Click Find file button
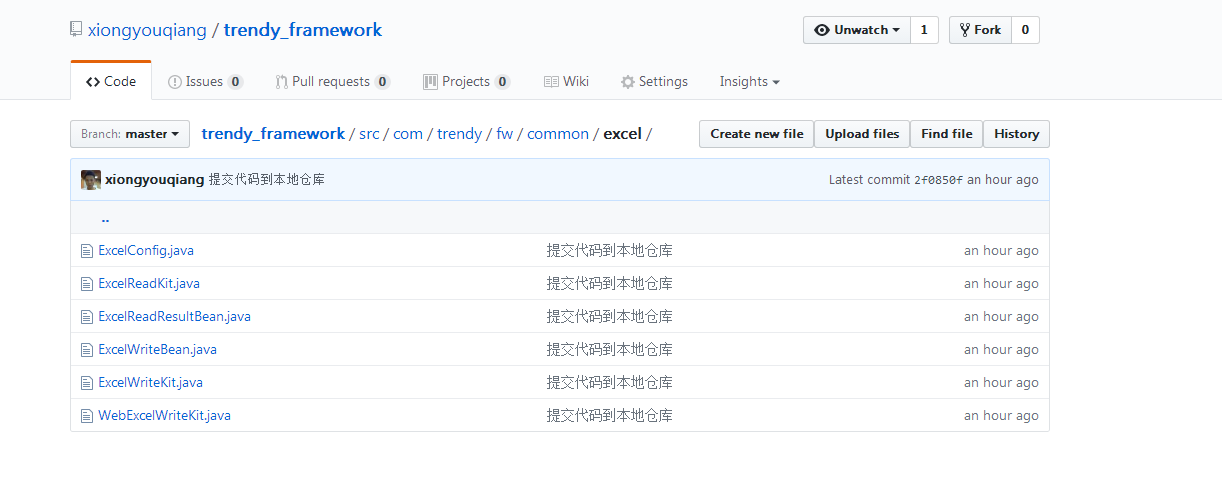The image size is (1222, 479). point(947,134)
